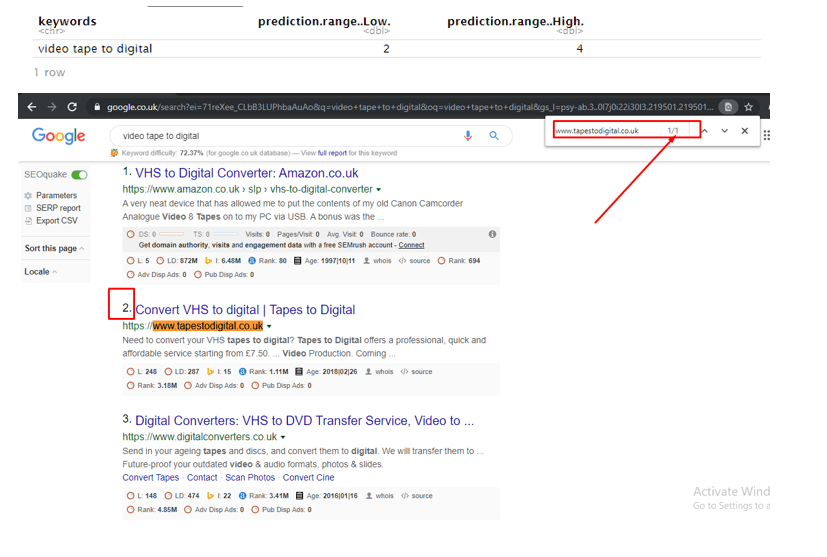
Task: Click the browser forward arrow
Action: point(52,107)
